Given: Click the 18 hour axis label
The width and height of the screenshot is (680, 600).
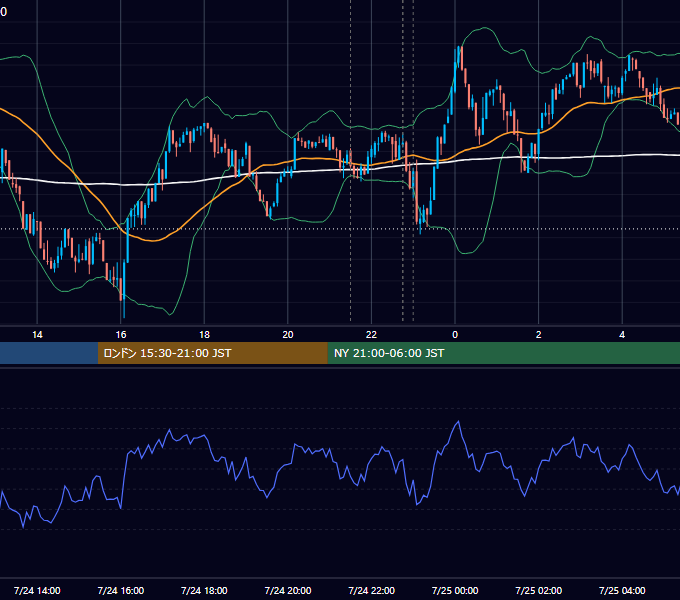Looking at the screenshot, I should pos(204,335).
